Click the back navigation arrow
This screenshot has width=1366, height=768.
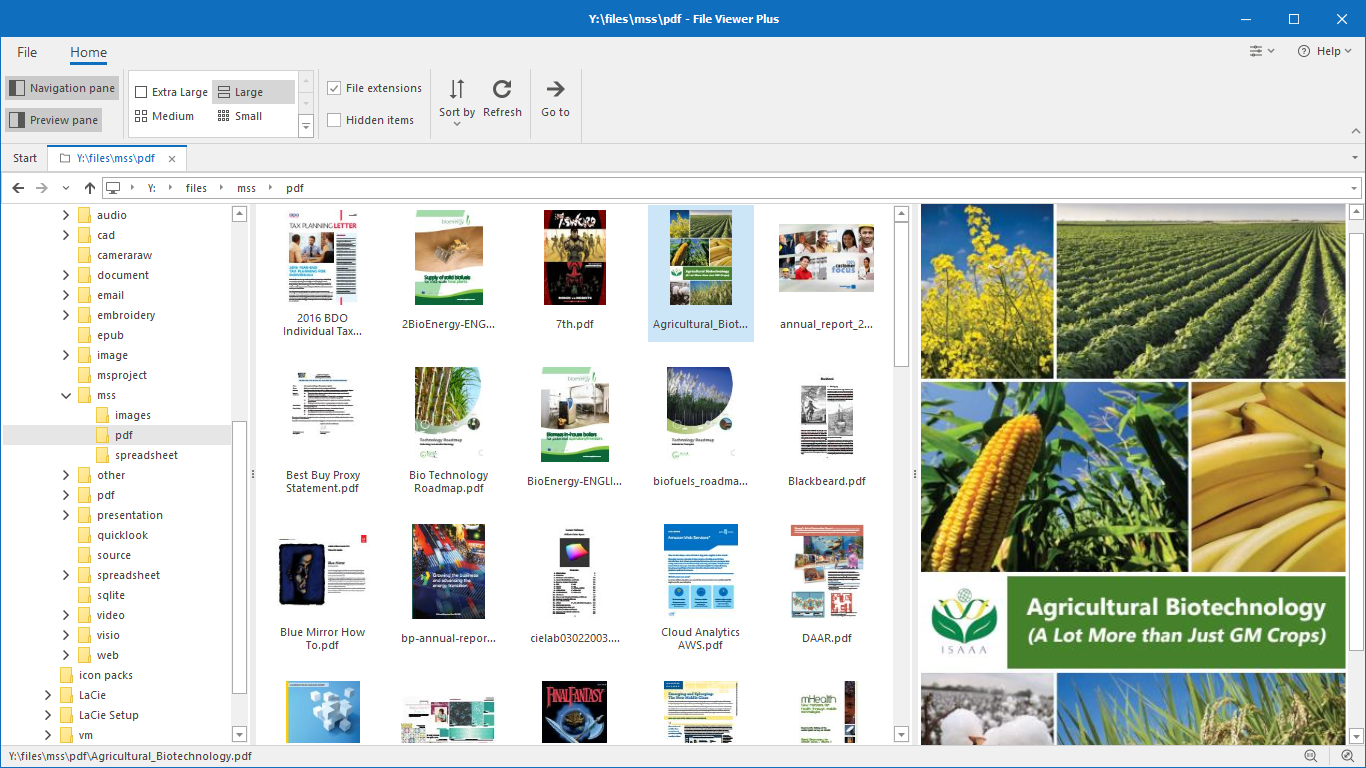pos(17,187)
